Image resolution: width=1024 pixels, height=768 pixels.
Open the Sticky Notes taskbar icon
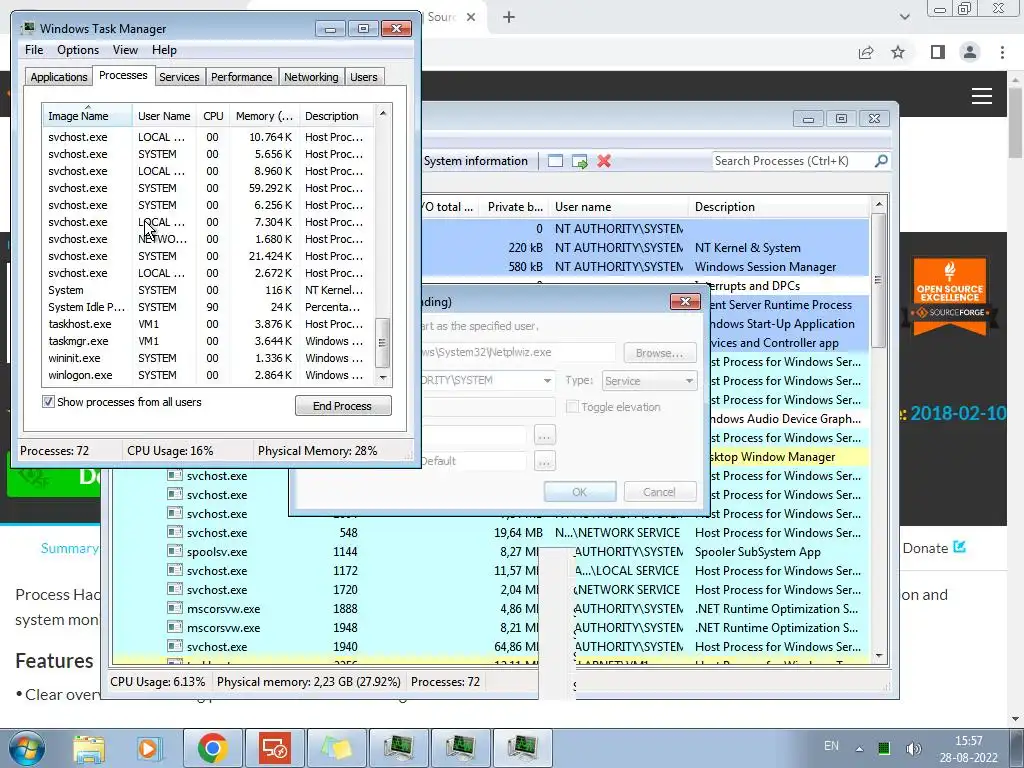pyautogui.click(x=336, y=748)
